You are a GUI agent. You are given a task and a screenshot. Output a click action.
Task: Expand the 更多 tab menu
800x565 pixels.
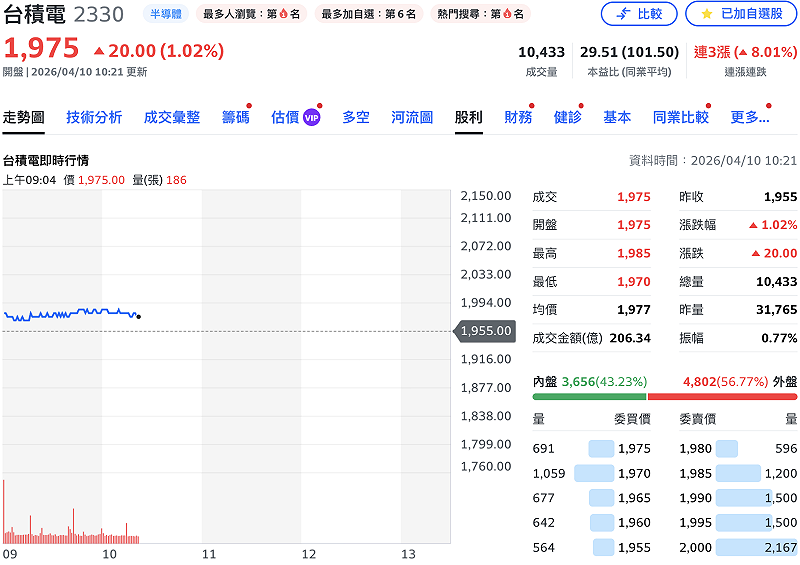coord(750,117)
